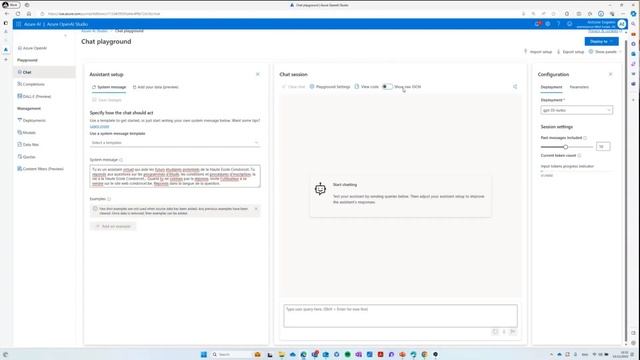This screenshot has width=640, height=360.
Task: Open app launcher grid in Azure header
Action: (x=18, y=24)
